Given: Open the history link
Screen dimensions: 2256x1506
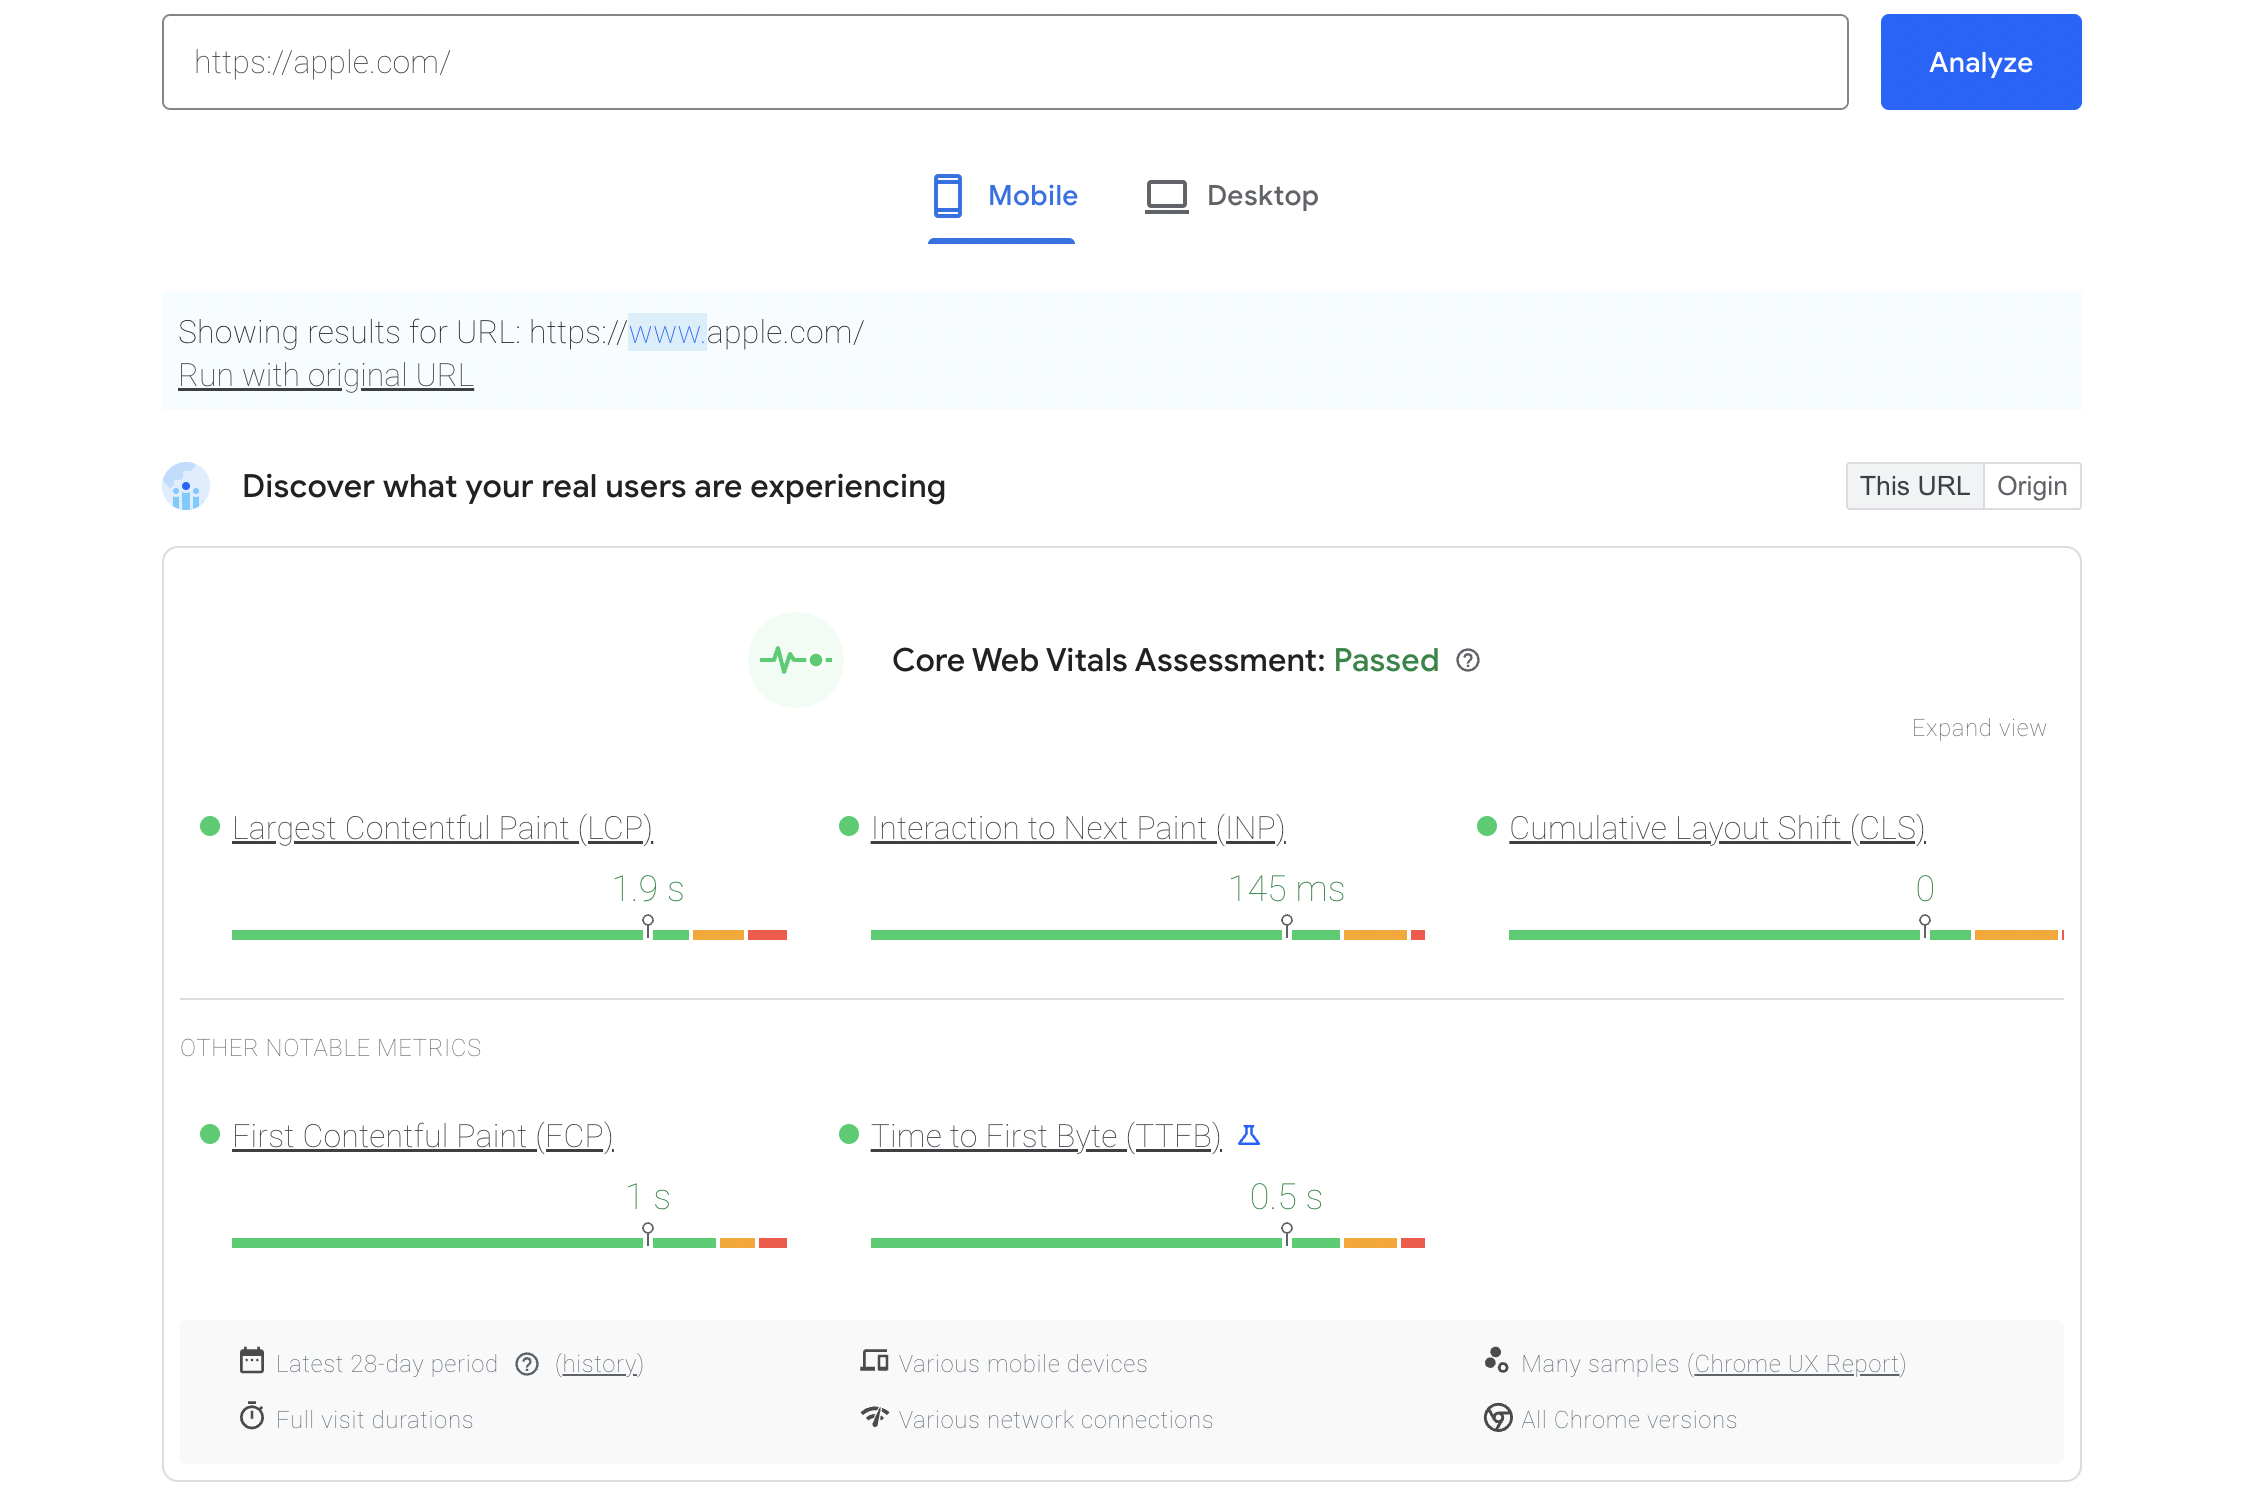Looking at the screenshot, I should tap(599, 1364).
